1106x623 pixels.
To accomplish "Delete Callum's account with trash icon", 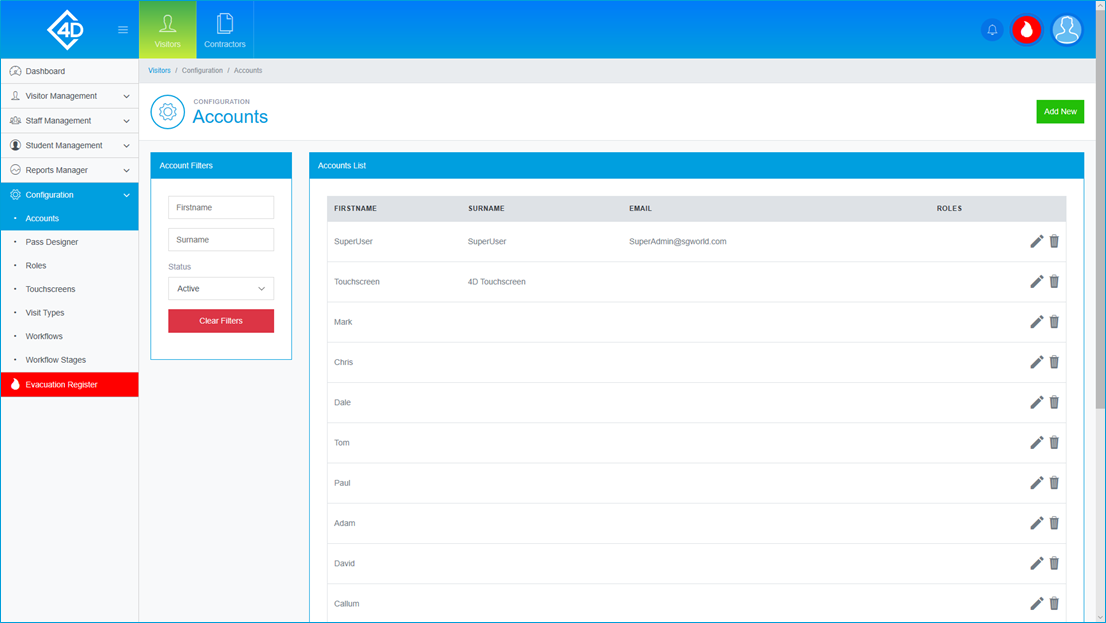I will pos(1054,603).
